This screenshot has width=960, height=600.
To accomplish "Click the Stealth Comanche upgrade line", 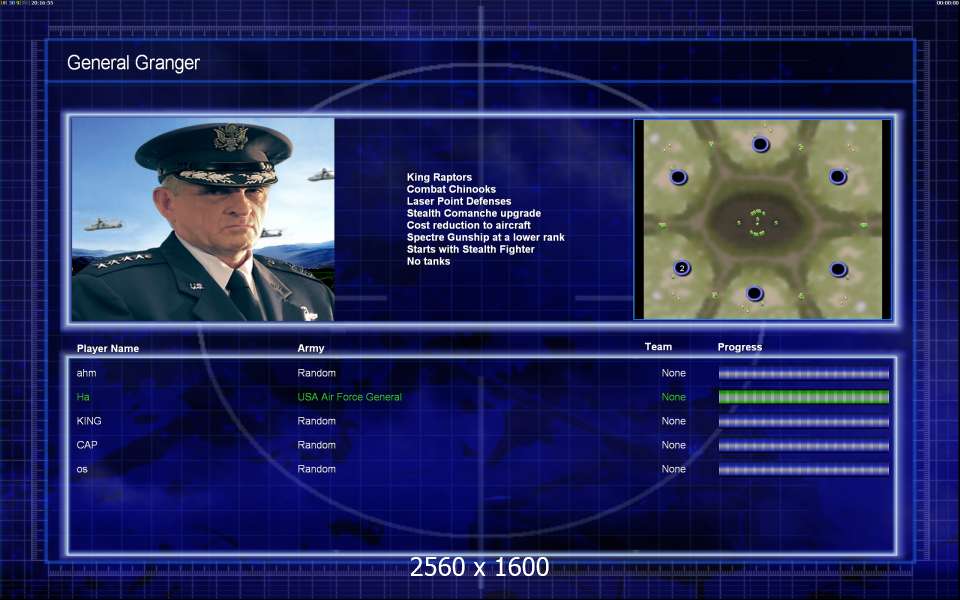I will (474, 213).
